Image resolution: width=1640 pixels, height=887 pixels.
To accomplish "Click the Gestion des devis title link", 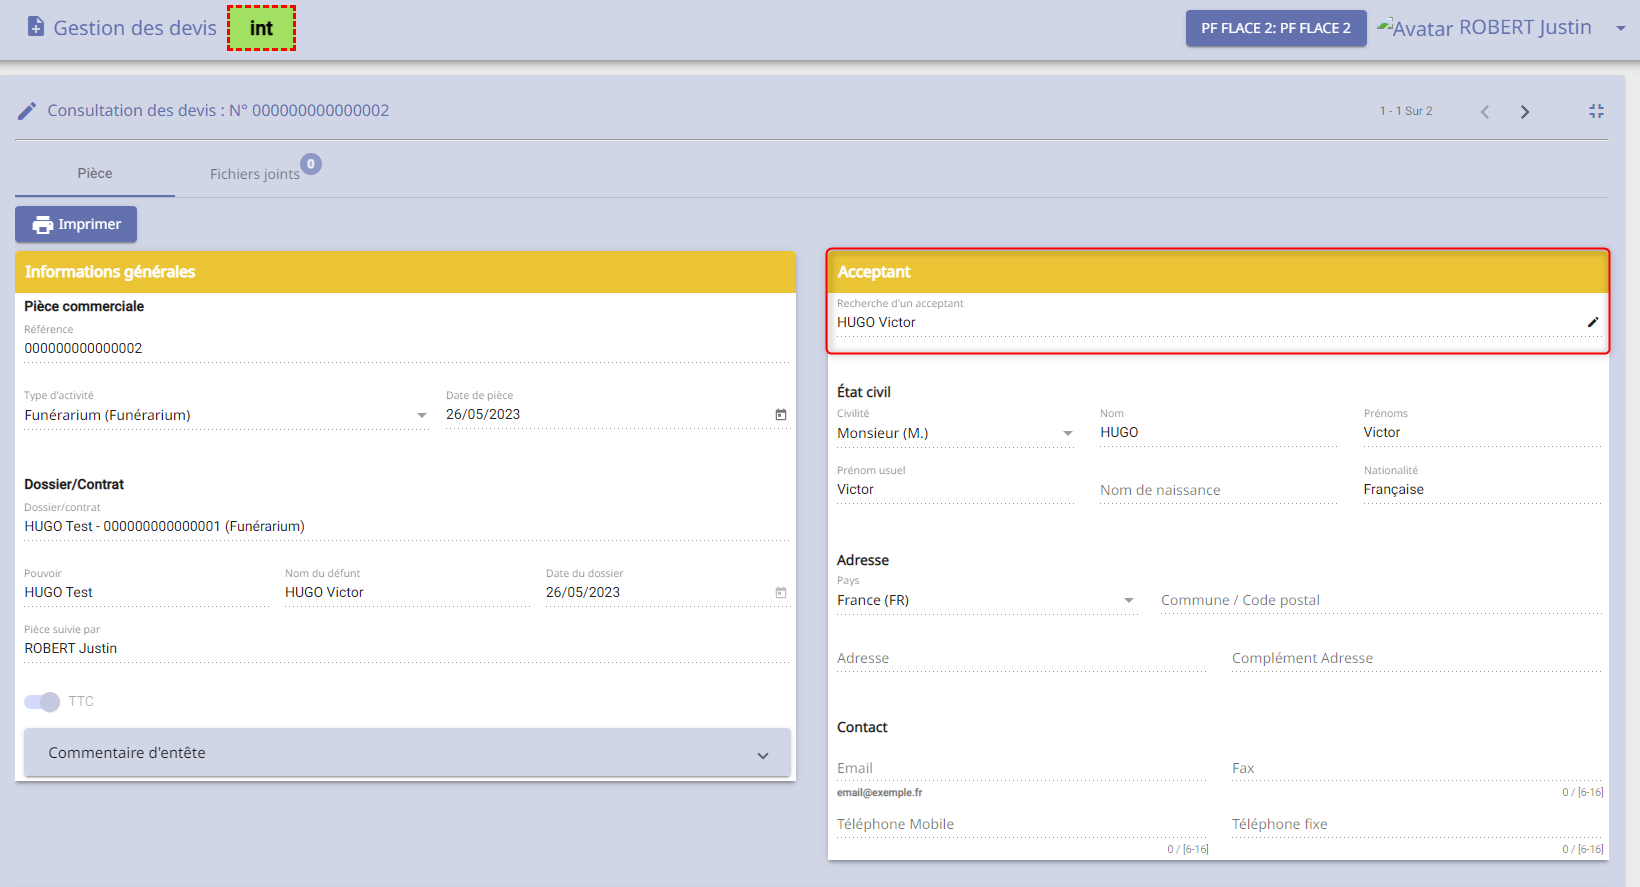I will point(135,28).
